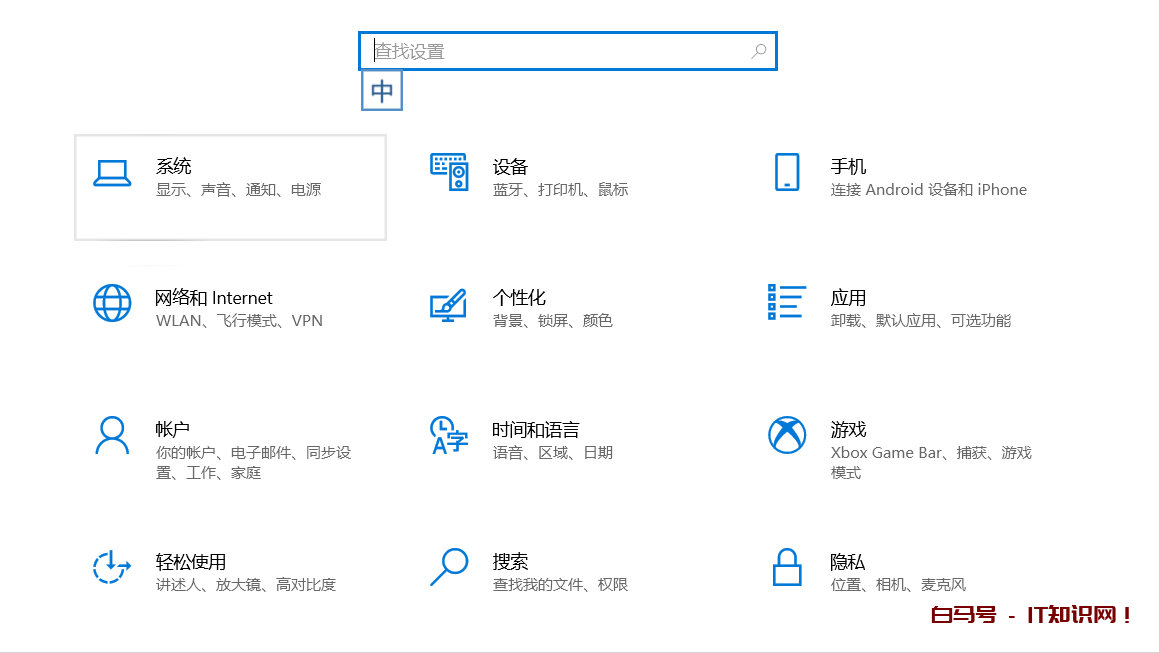Click the clock-and-letter icon for 时间和语言
1159x653 pixels.
coord(449,435)
